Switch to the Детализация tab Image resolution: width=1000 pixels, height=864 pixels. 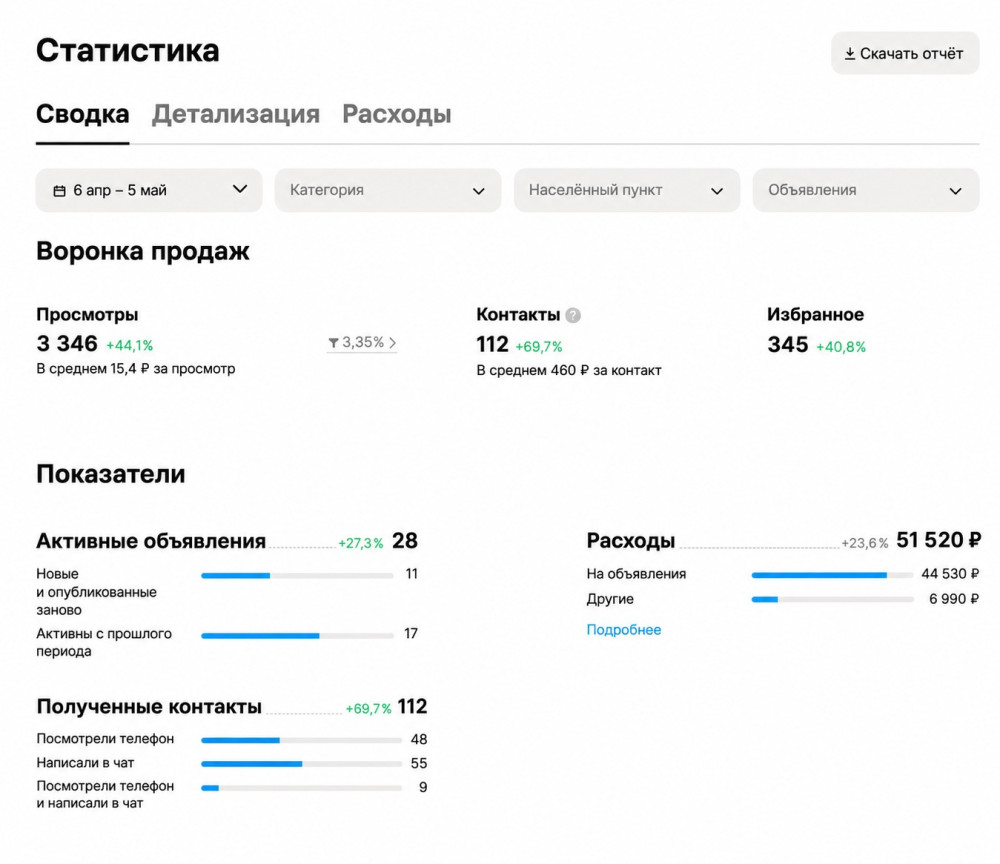pyautogui.click(x=235, y=115)
